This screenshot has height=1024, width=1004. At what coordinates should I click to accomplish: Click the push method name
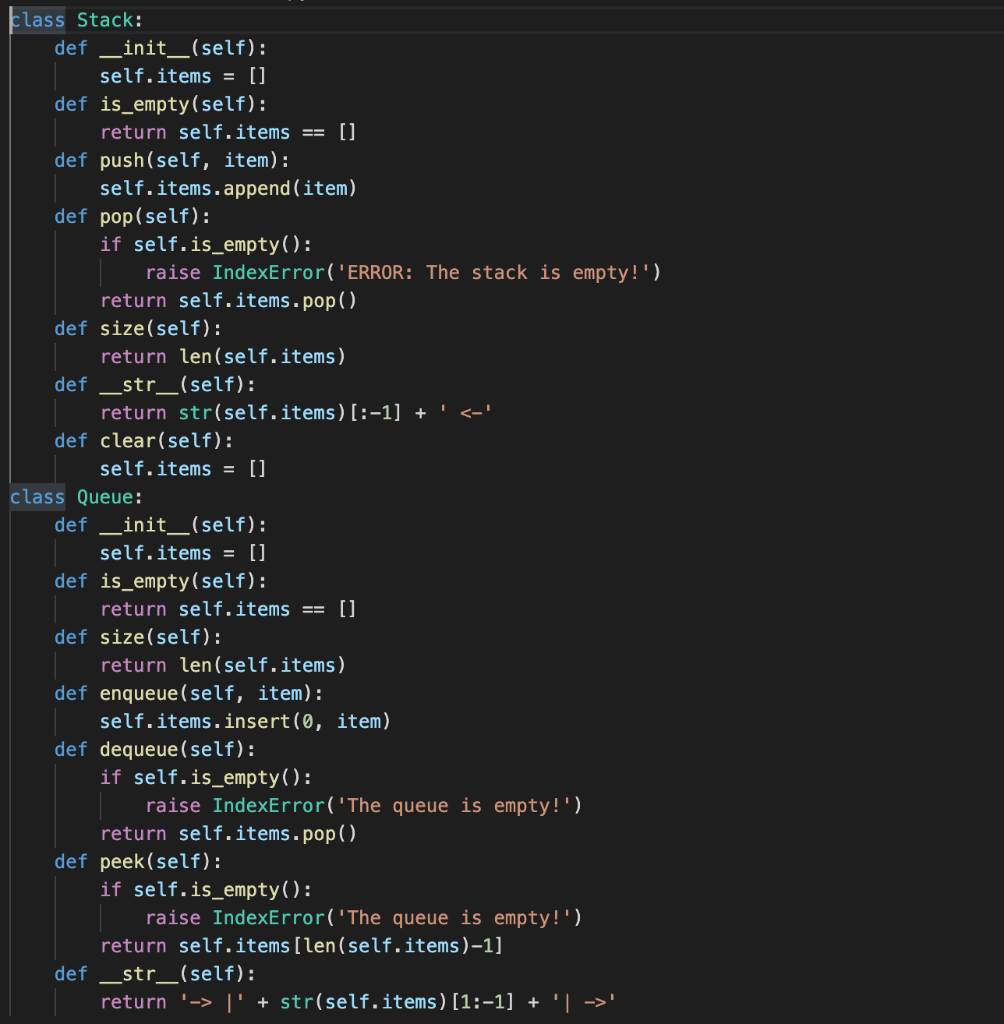(x=122, y=160)
